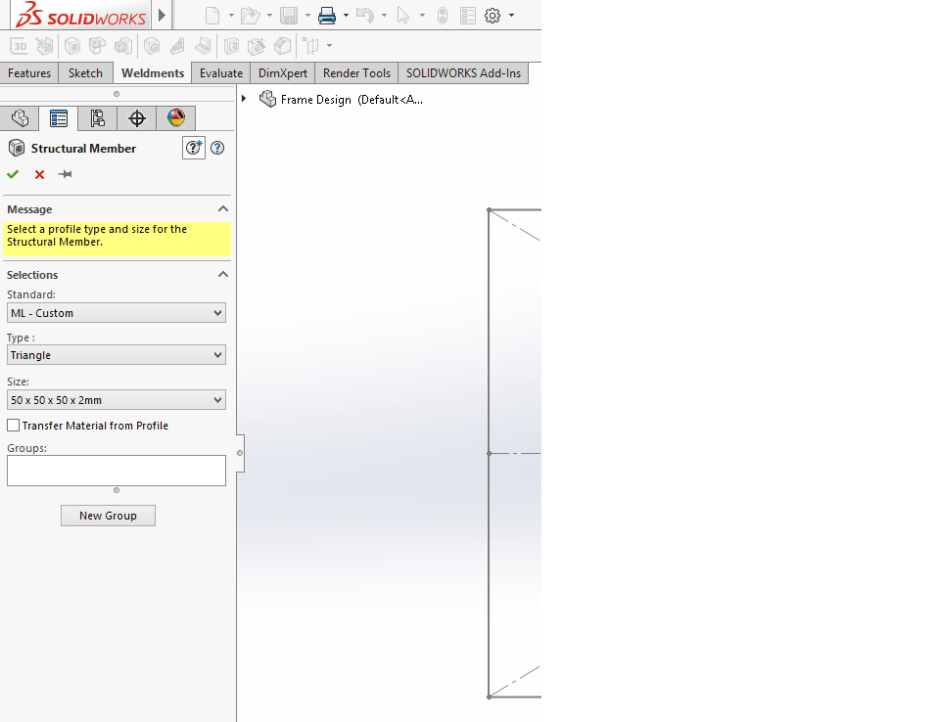
Task: Click inside the Groups selection box
Action: coord(116,470)
